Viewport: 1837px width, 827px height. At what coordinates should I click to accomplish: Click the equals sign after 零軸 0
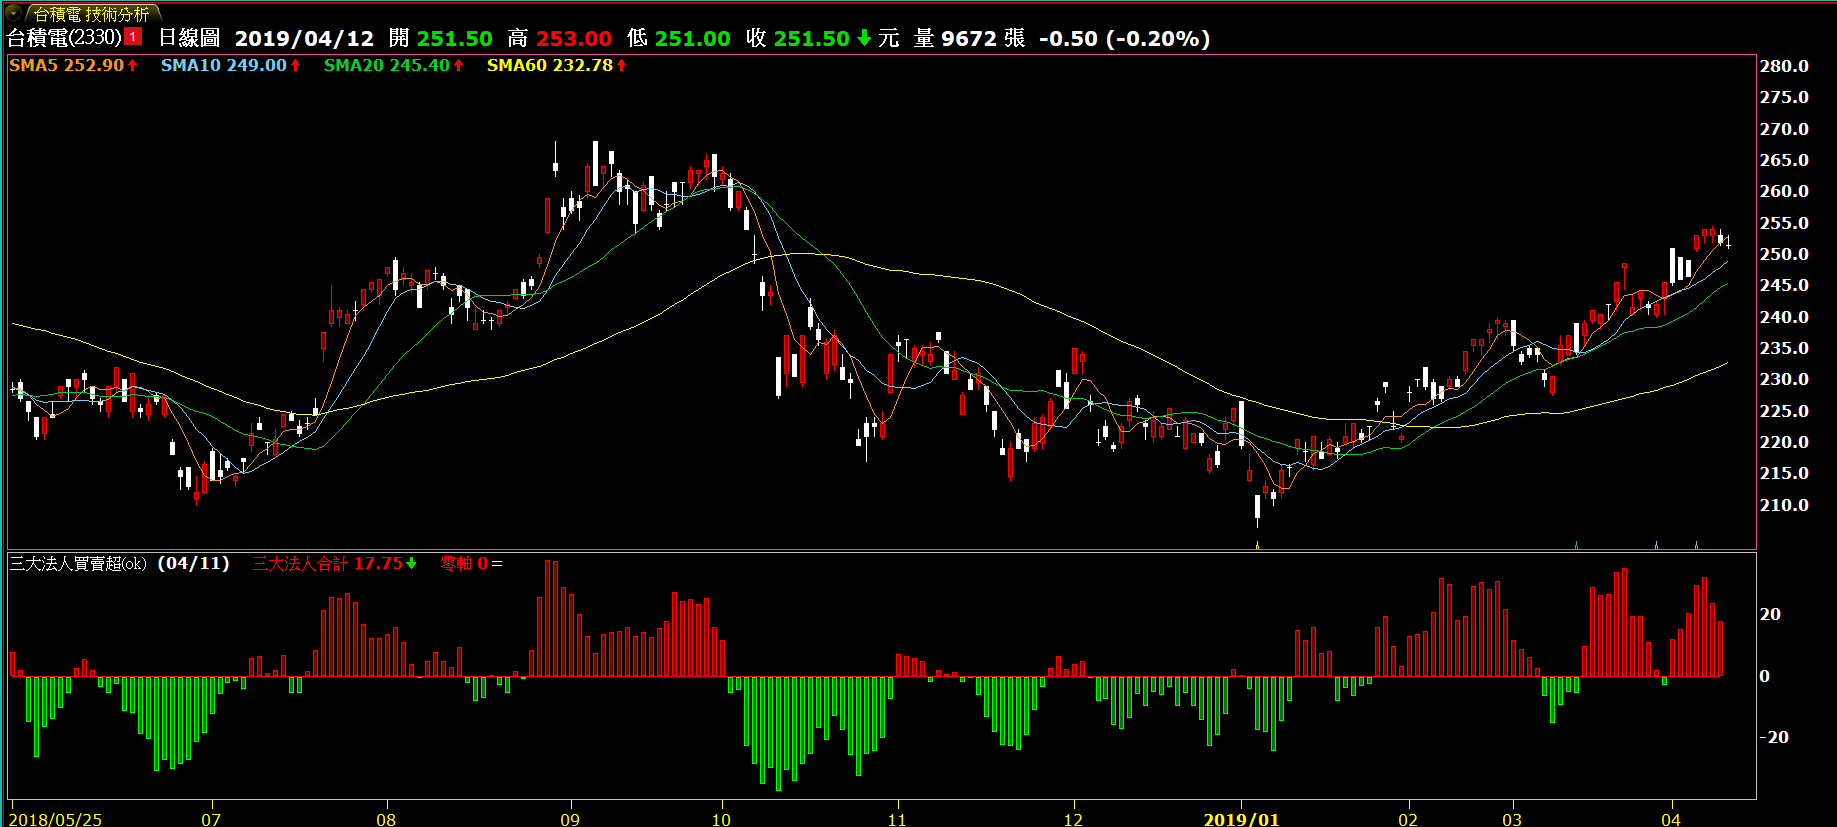497,564
